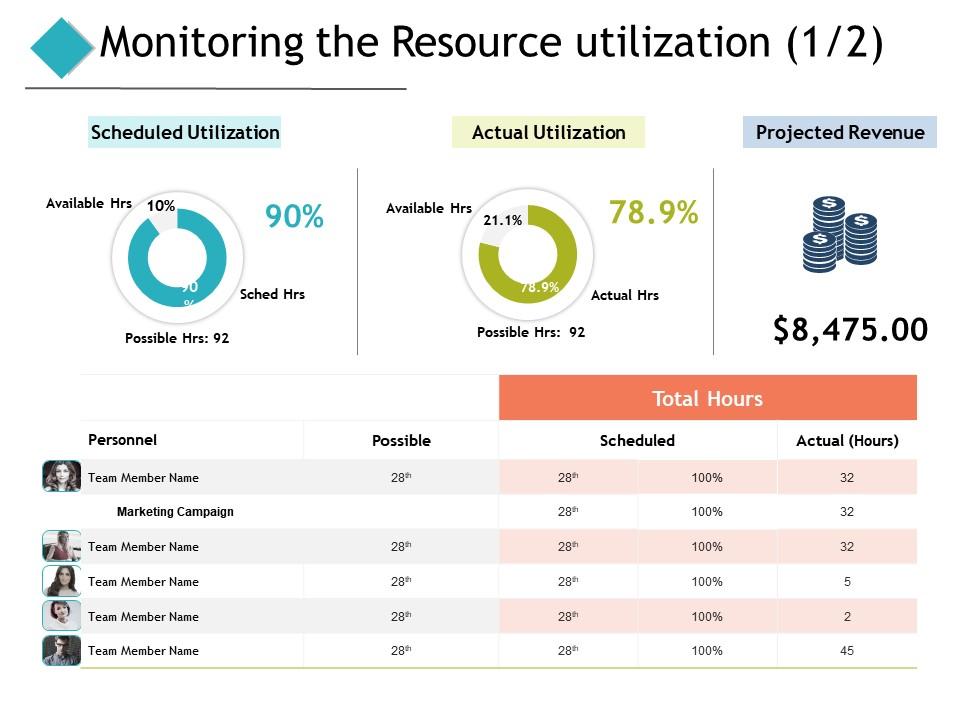Select the slide title text

tap(492, 45)
